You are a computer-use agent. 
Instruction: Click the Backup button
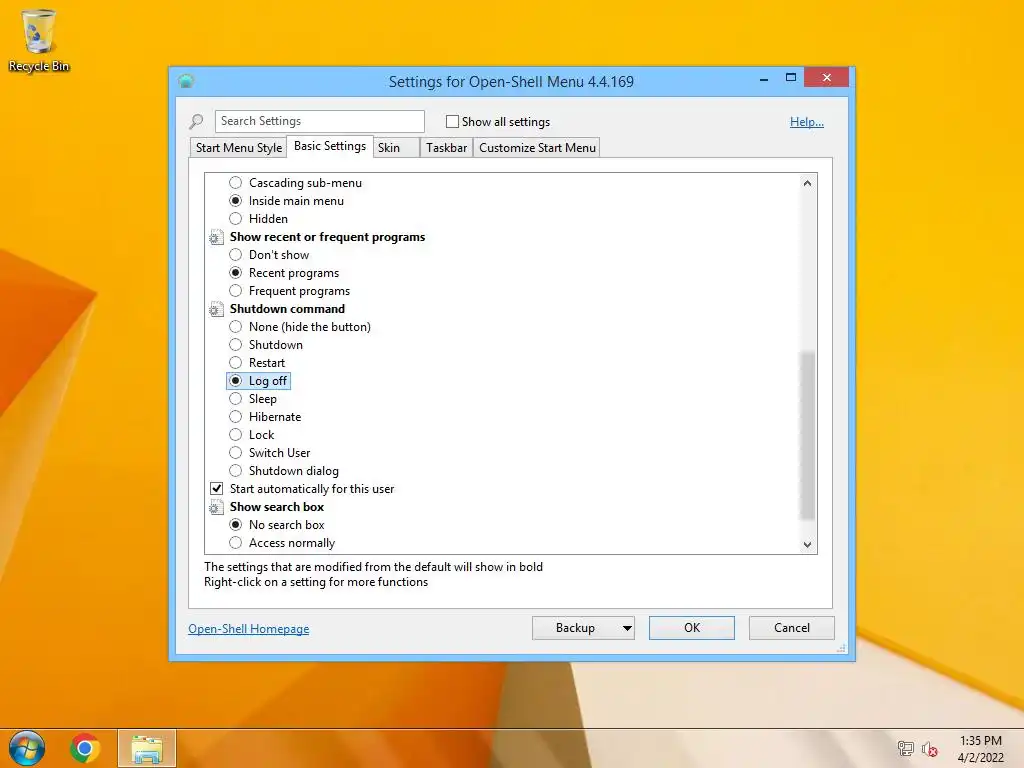(x=575, y=628)
